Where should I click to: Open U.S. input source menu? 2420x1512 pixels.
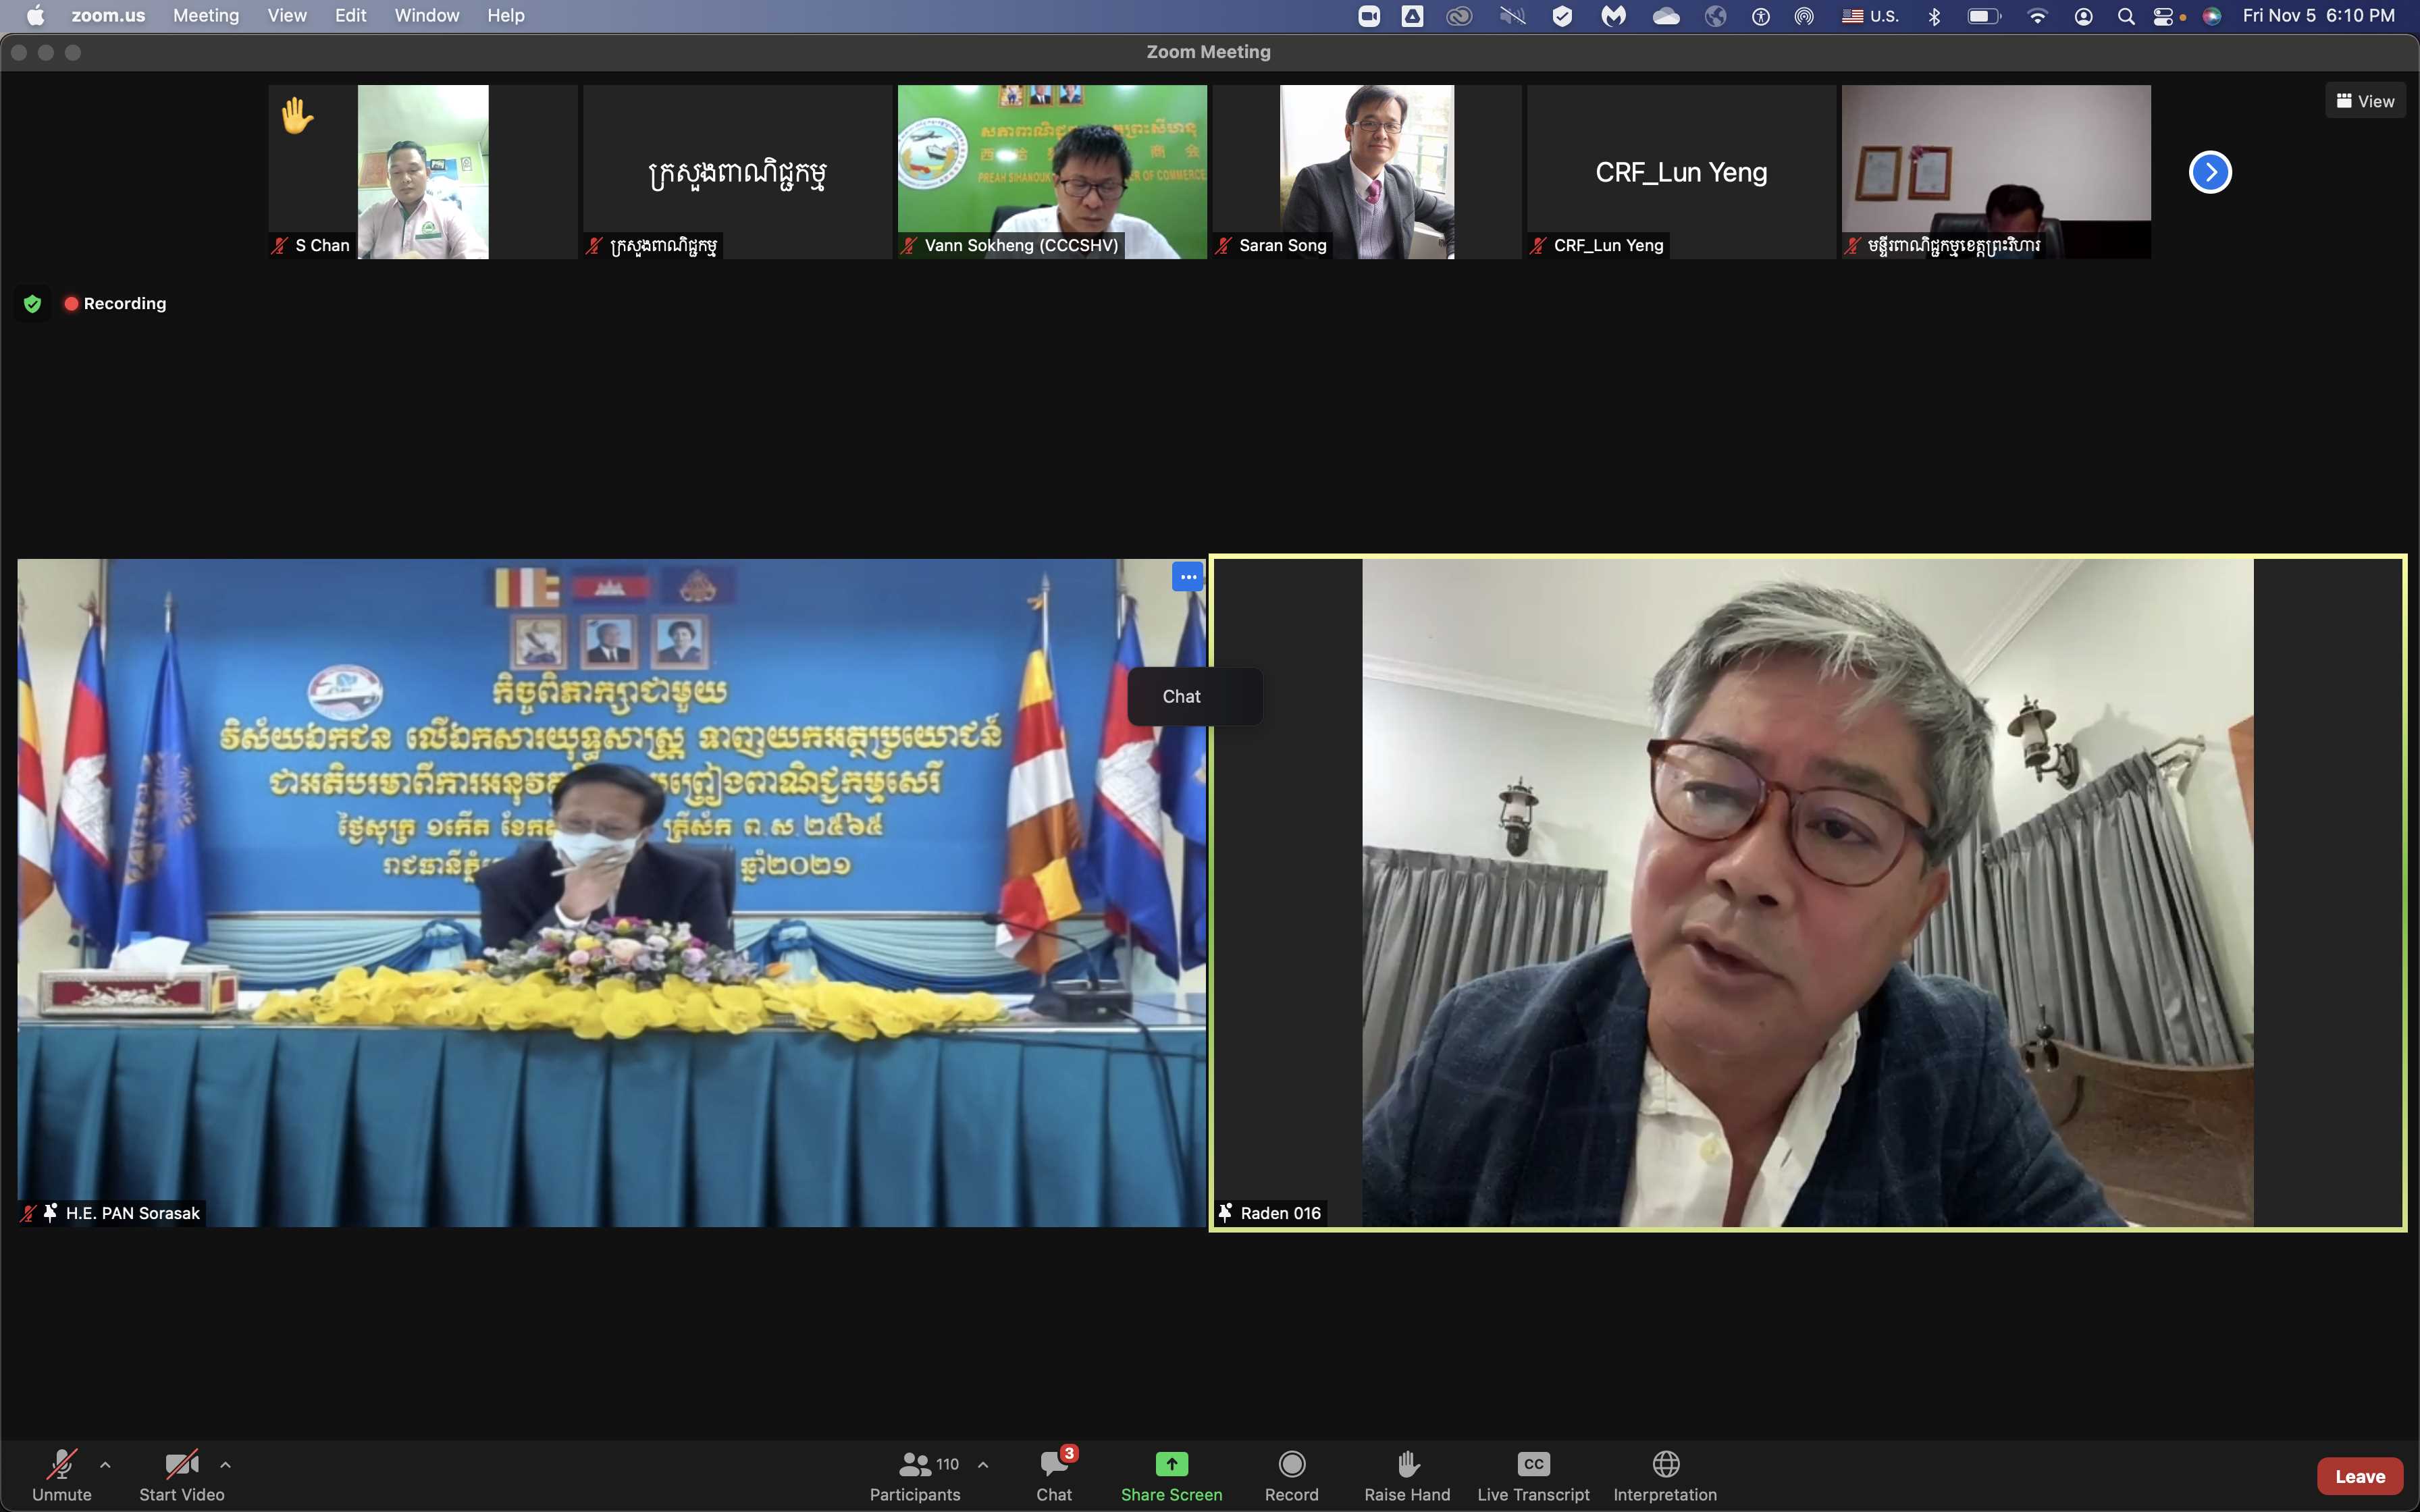pos(1870,15)
